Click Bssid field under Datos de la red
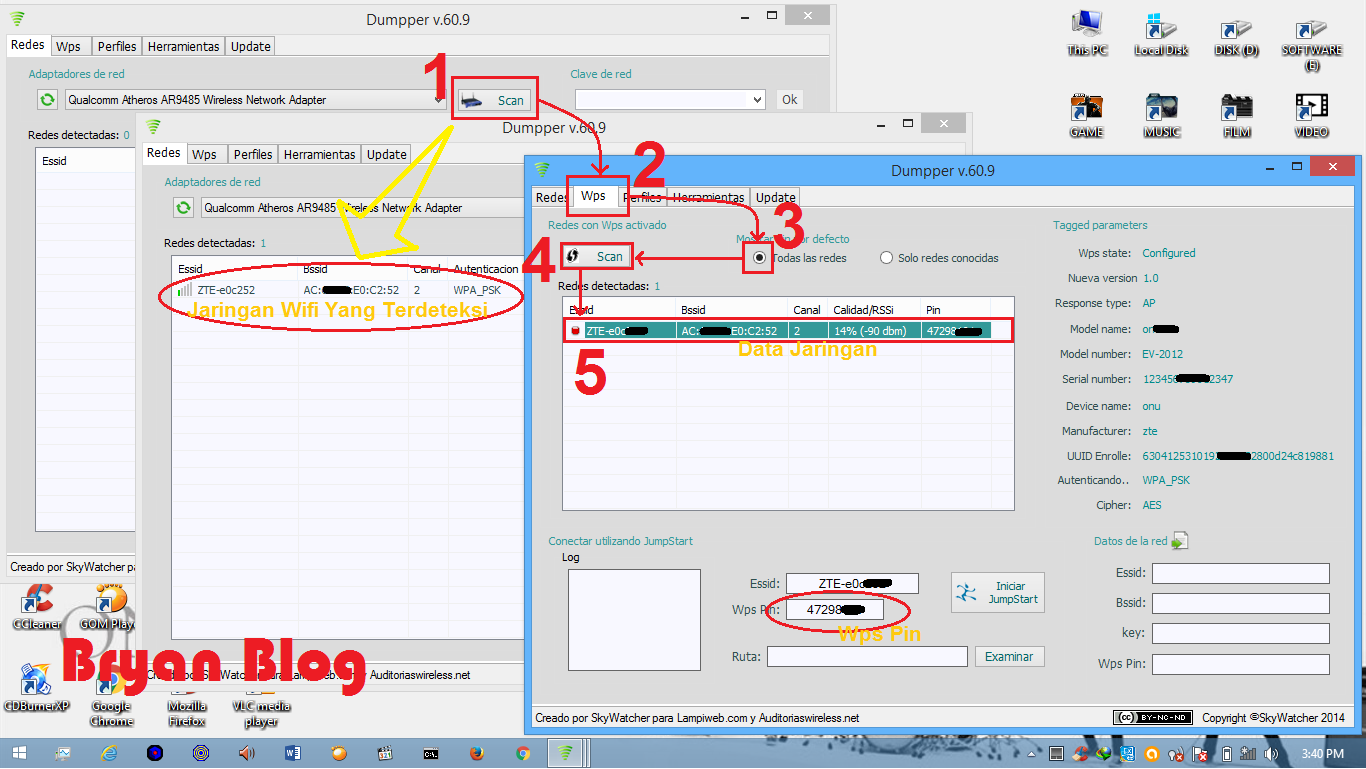 pos(1240,603)
